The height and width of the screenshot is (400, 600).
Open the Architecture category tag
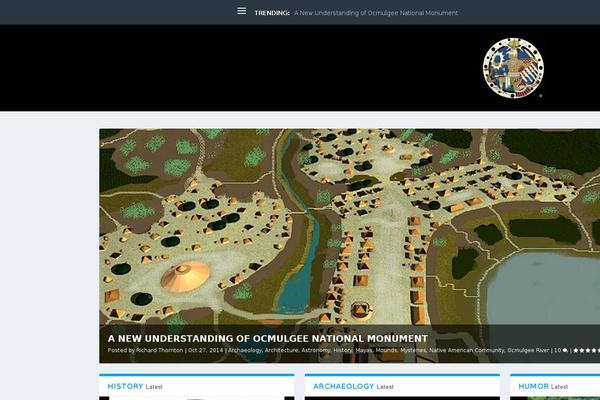[281, 350]
